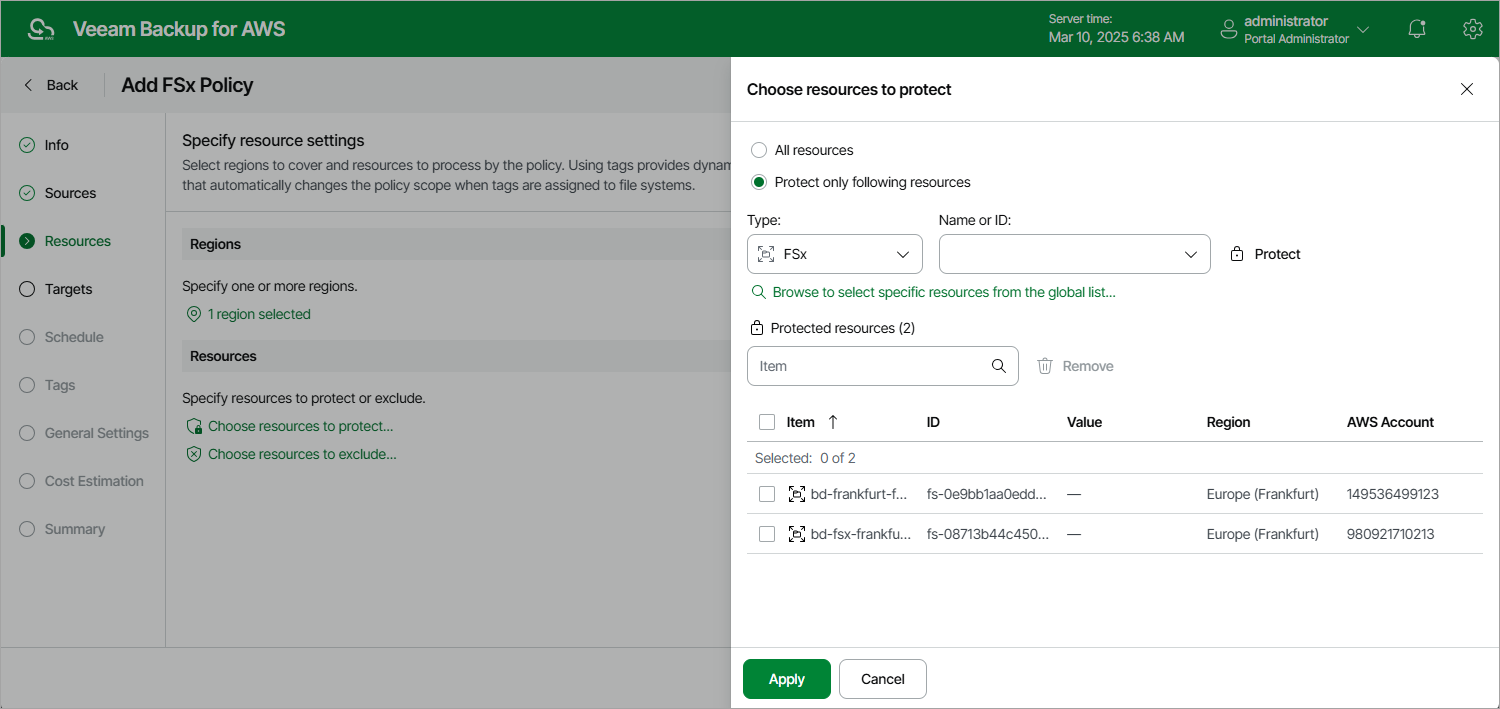The height and width of the screenshot is (709, 1500).
Task: Click the Apply button
Action: point(786,679)
